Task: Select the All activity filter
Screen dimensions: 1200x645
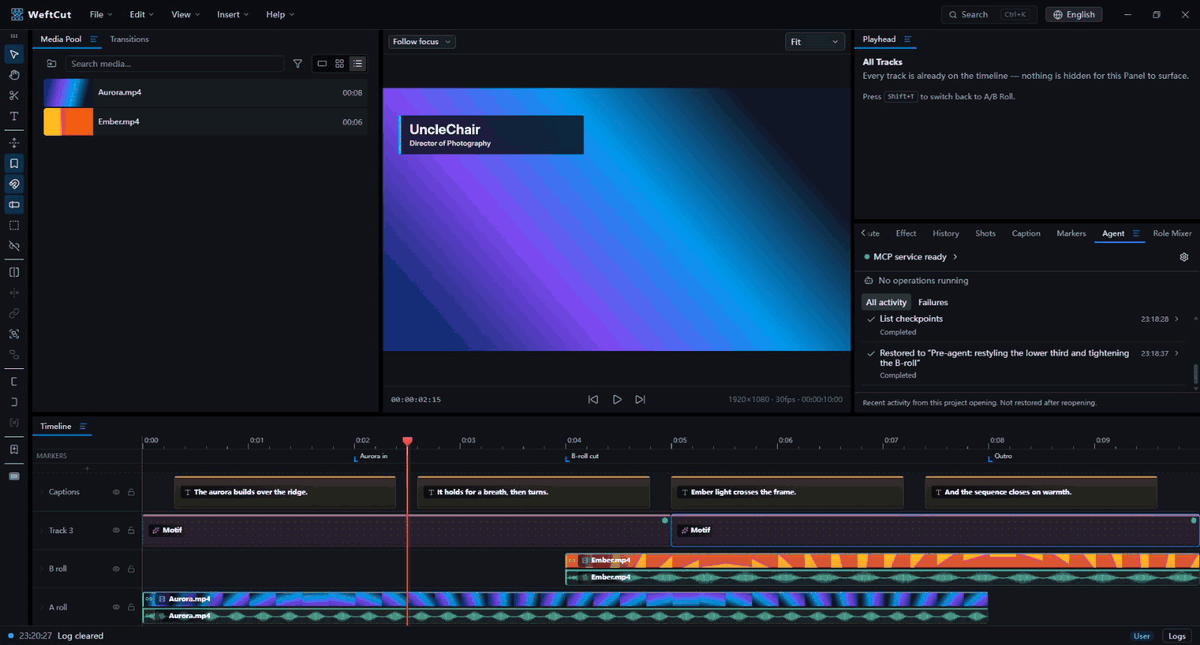Action: click(886, 302)
